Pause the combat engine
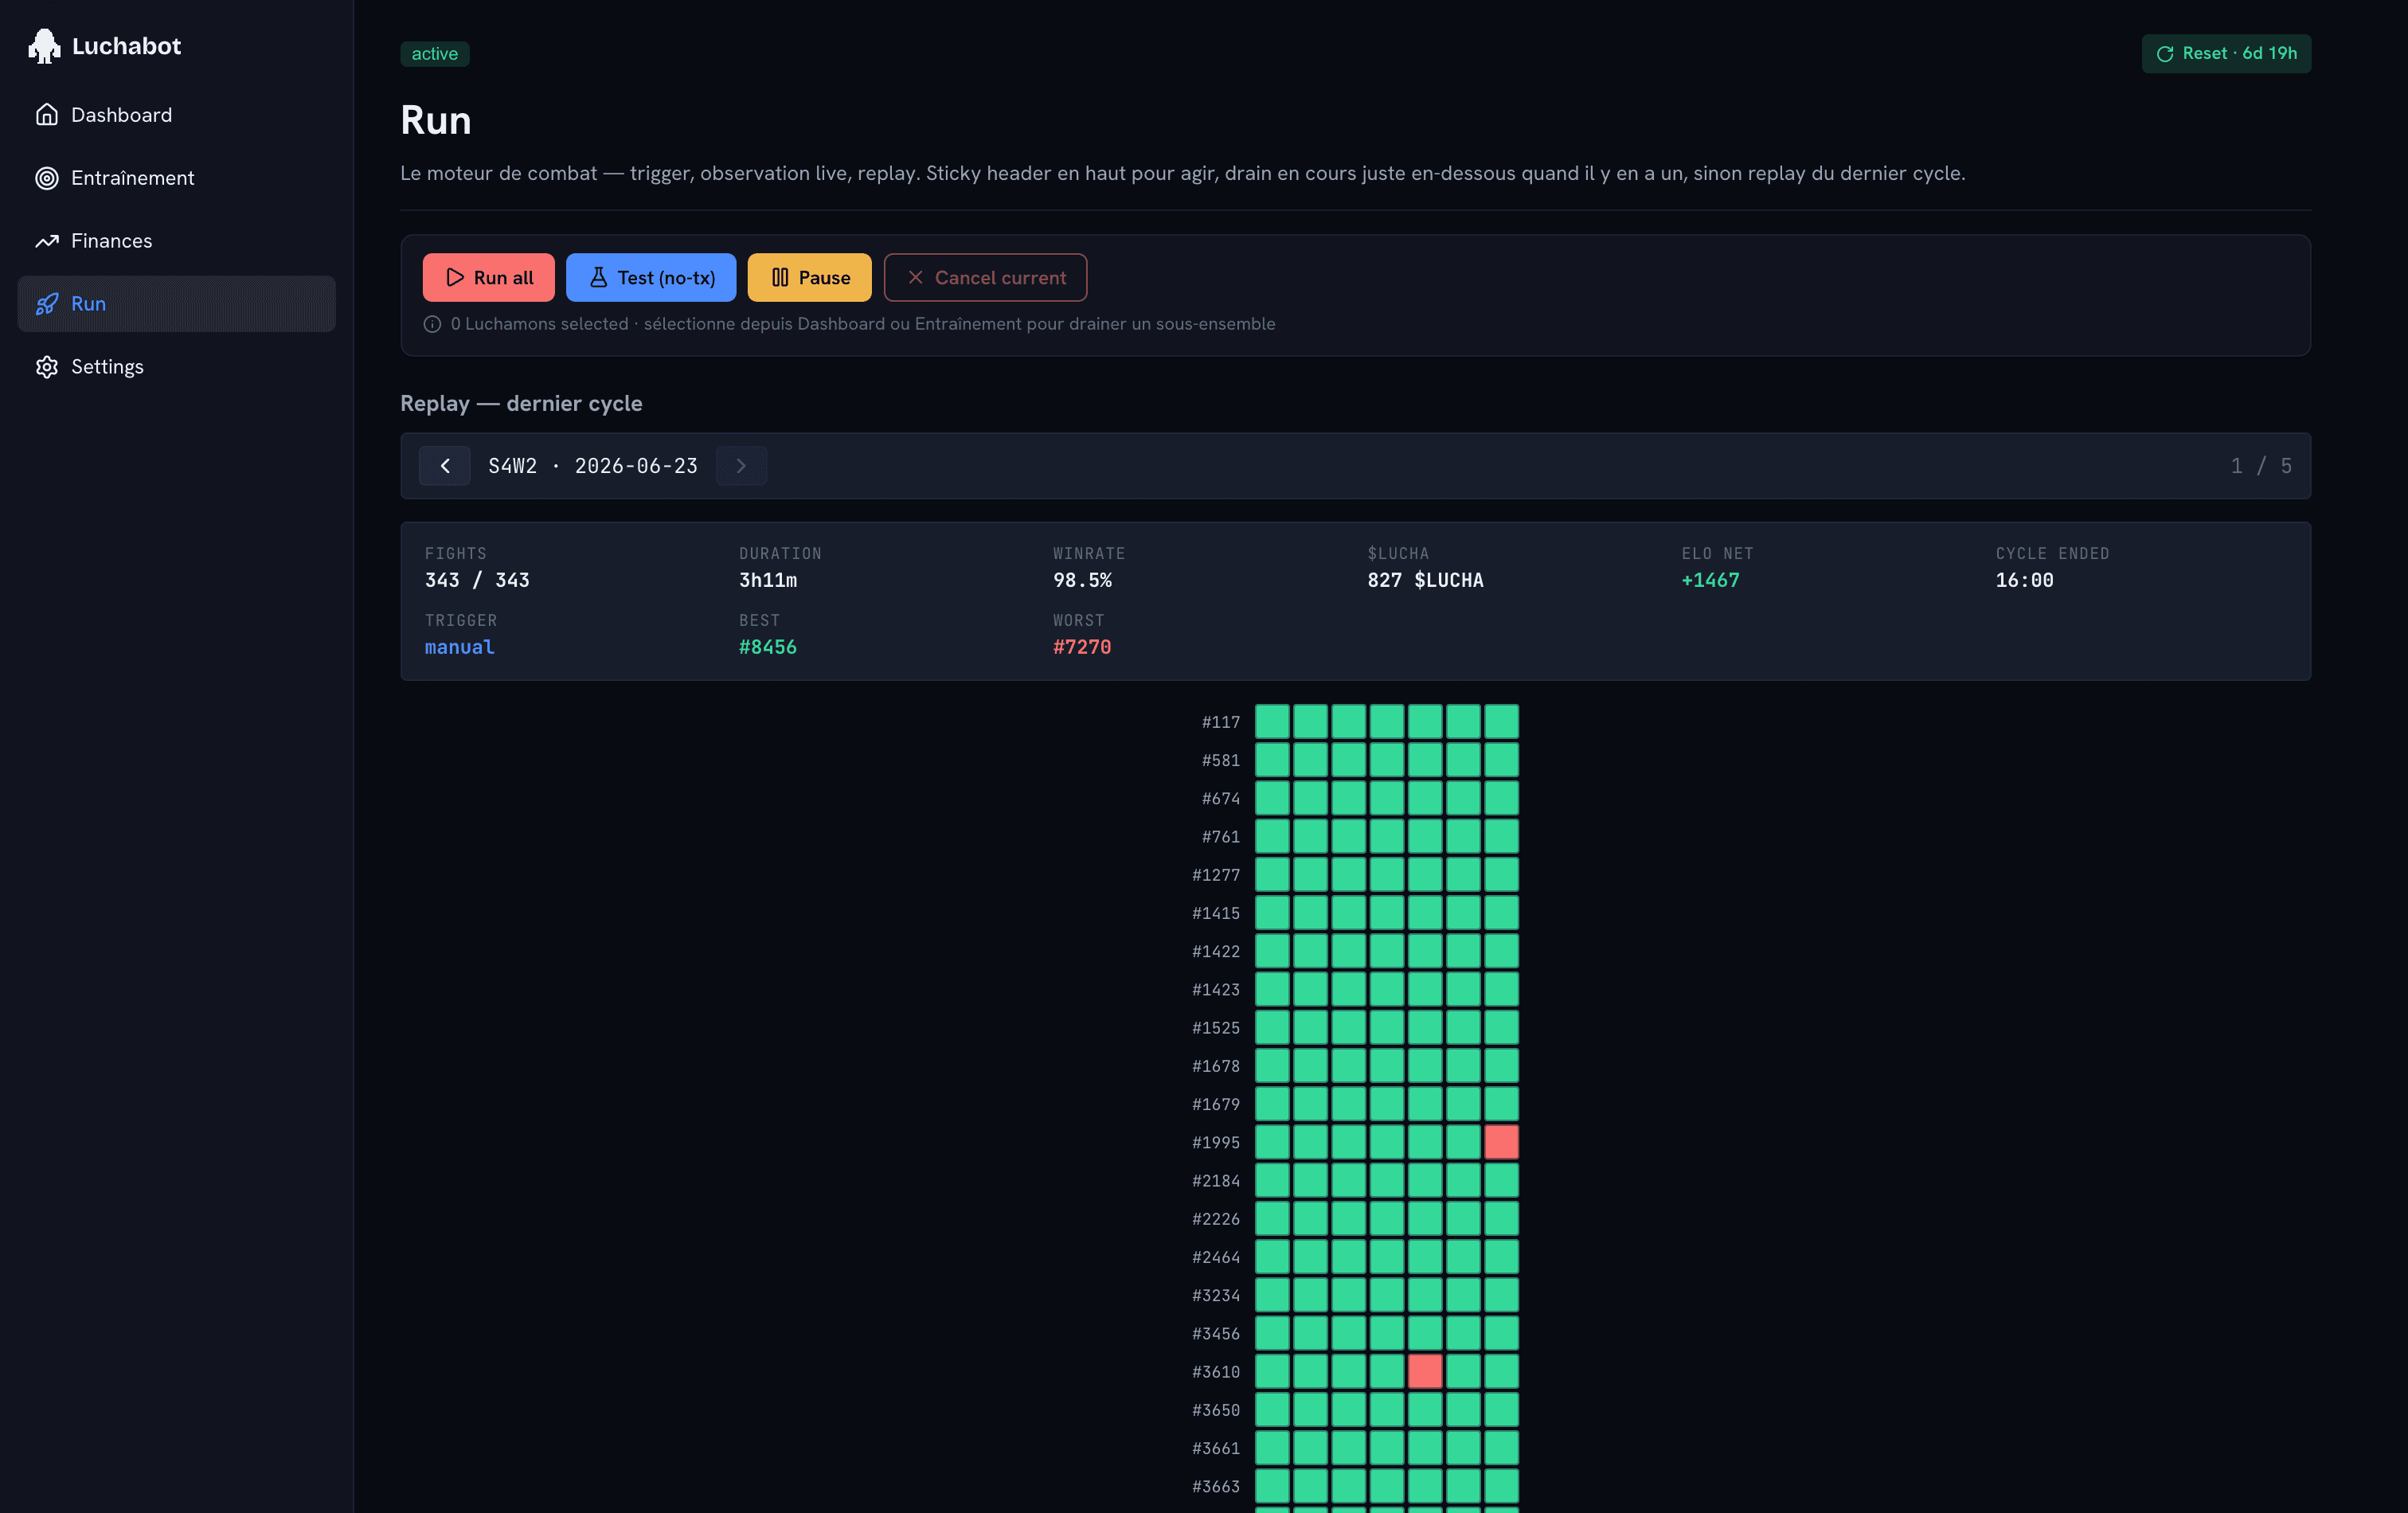 click(x=809, y=278)
